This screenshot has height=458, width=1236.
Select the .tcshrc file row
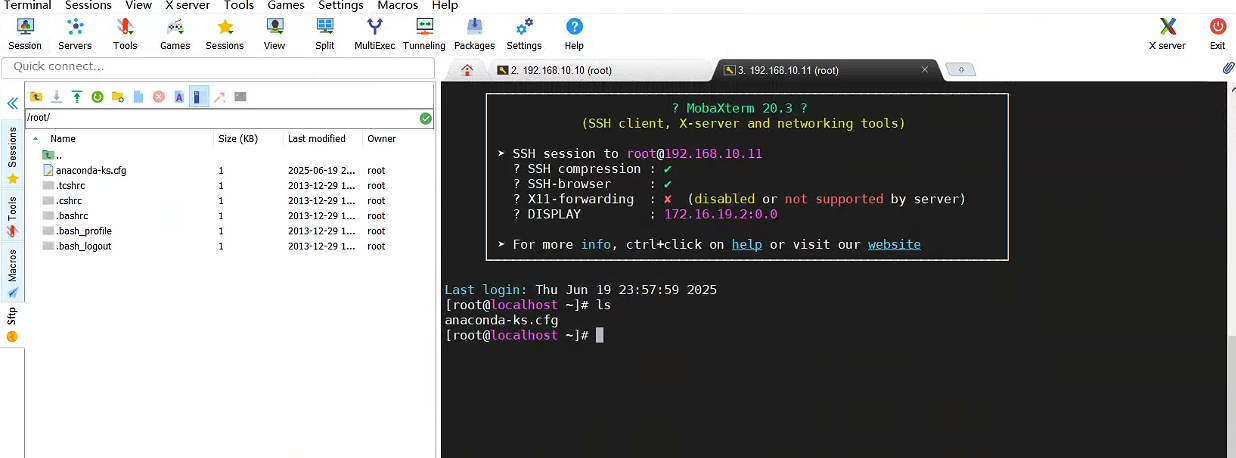click(230, 185)
